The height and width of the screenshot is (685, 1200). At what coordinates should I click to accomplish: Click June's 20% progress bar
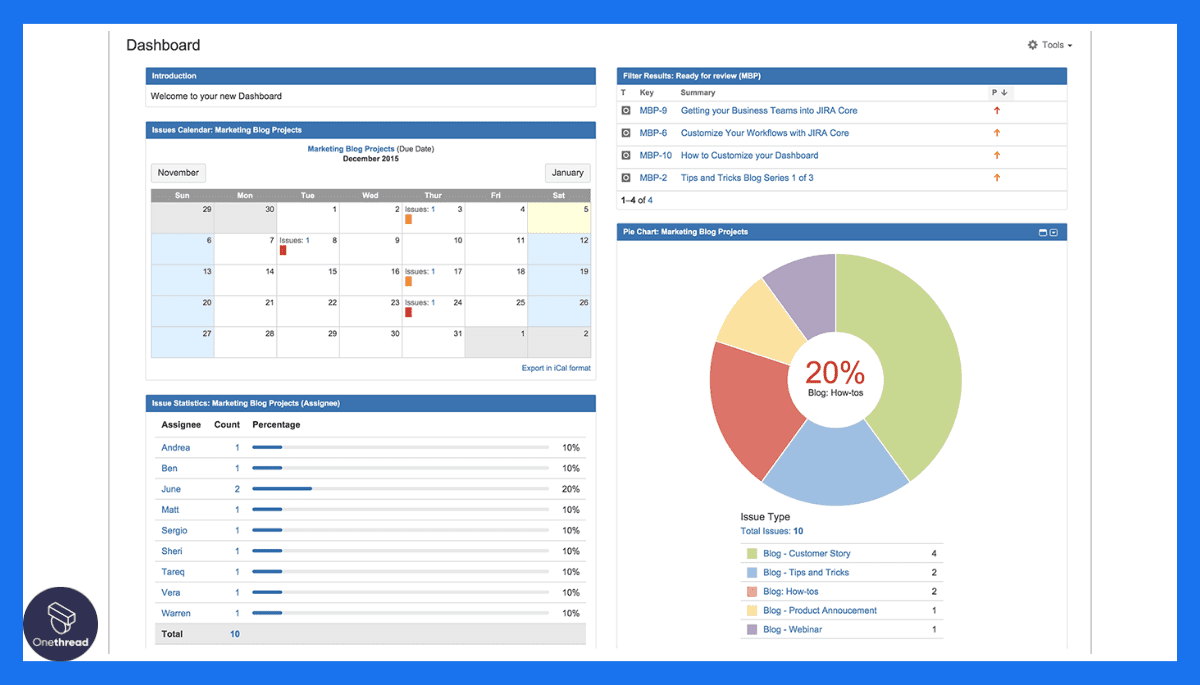click(281, 488)
